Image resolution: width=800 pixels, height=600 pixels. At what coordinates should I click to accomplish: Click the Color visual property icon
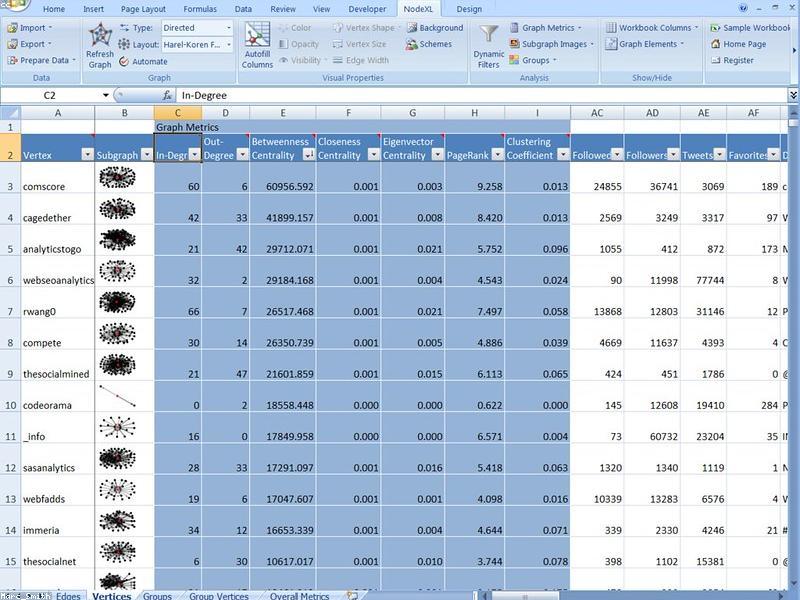click(283, 28)
